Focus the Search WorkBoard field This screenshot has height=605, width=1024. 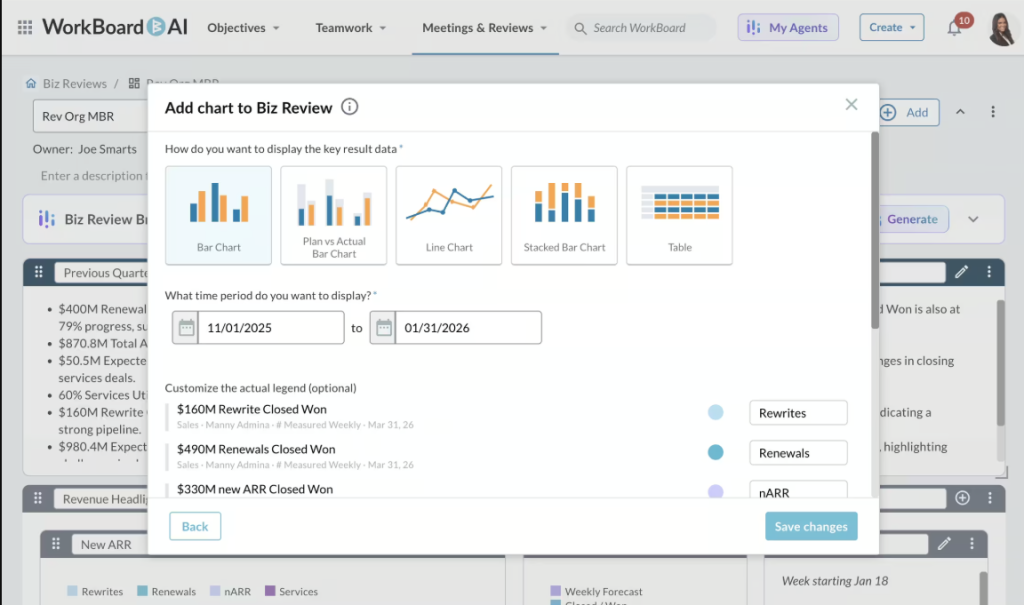pos(640,27)
